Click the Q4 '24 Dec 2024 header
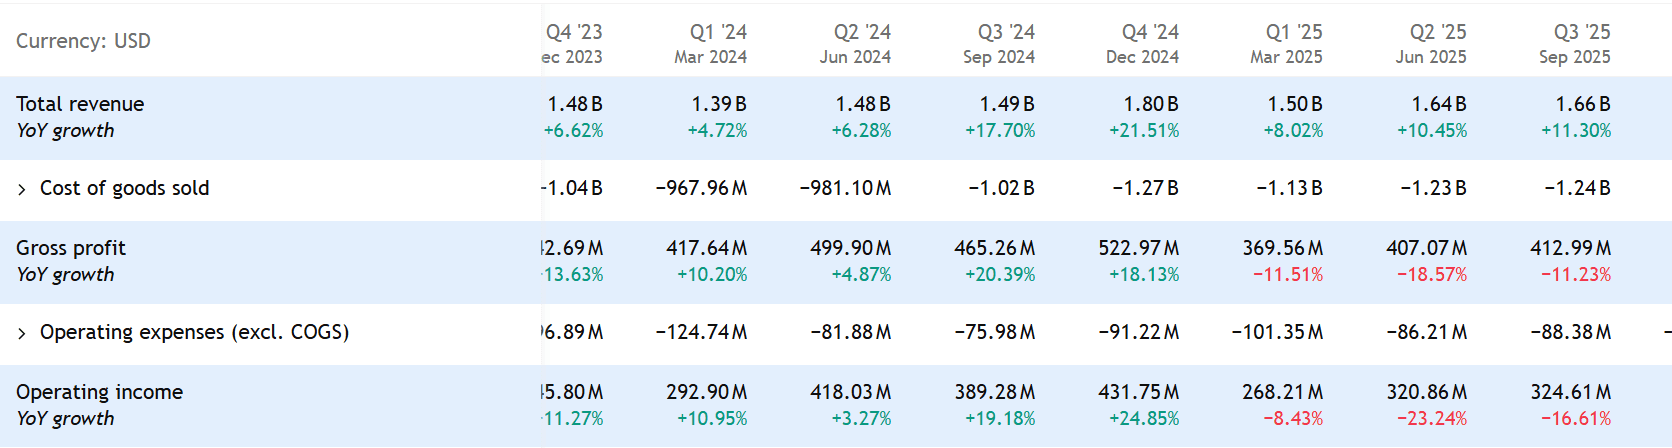Image resolution: width=1672 pixels, height=448 pixels. [x=1144, y=44]
